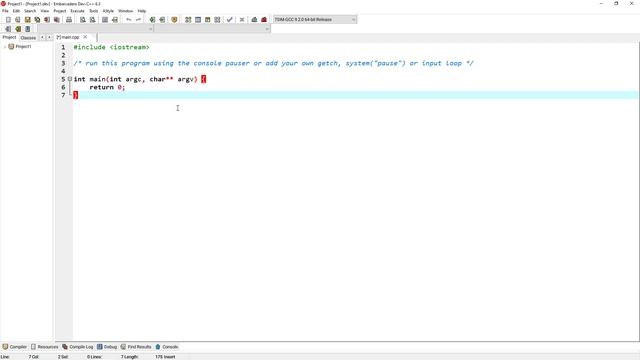Click the green icon in second toolbar row
Image resolution: width=640 pixels, height=360 pixels.
click(x=18, y=29)
